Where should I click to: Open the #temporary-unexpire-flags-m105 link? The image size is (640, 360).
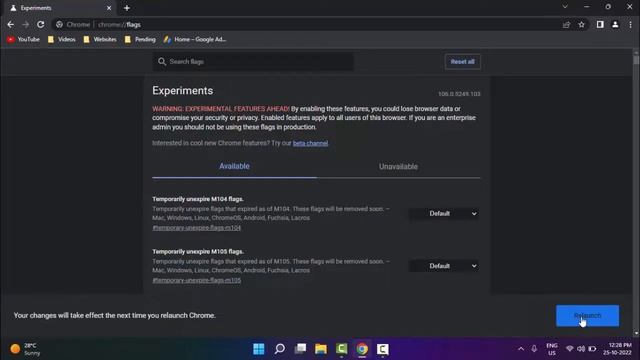[x=197, y=280]
